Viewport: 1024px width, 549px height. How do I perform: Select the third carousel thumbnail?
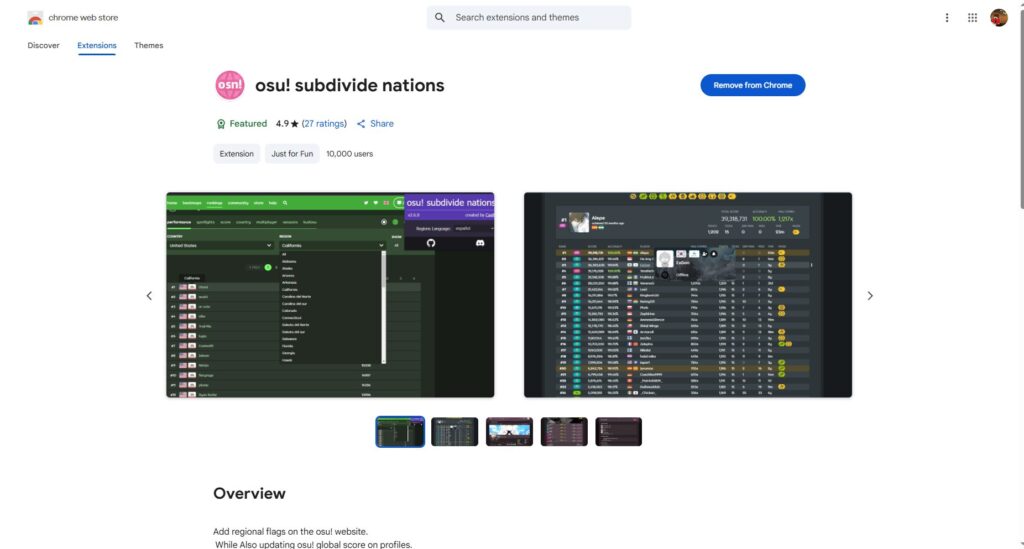point(509,431)
